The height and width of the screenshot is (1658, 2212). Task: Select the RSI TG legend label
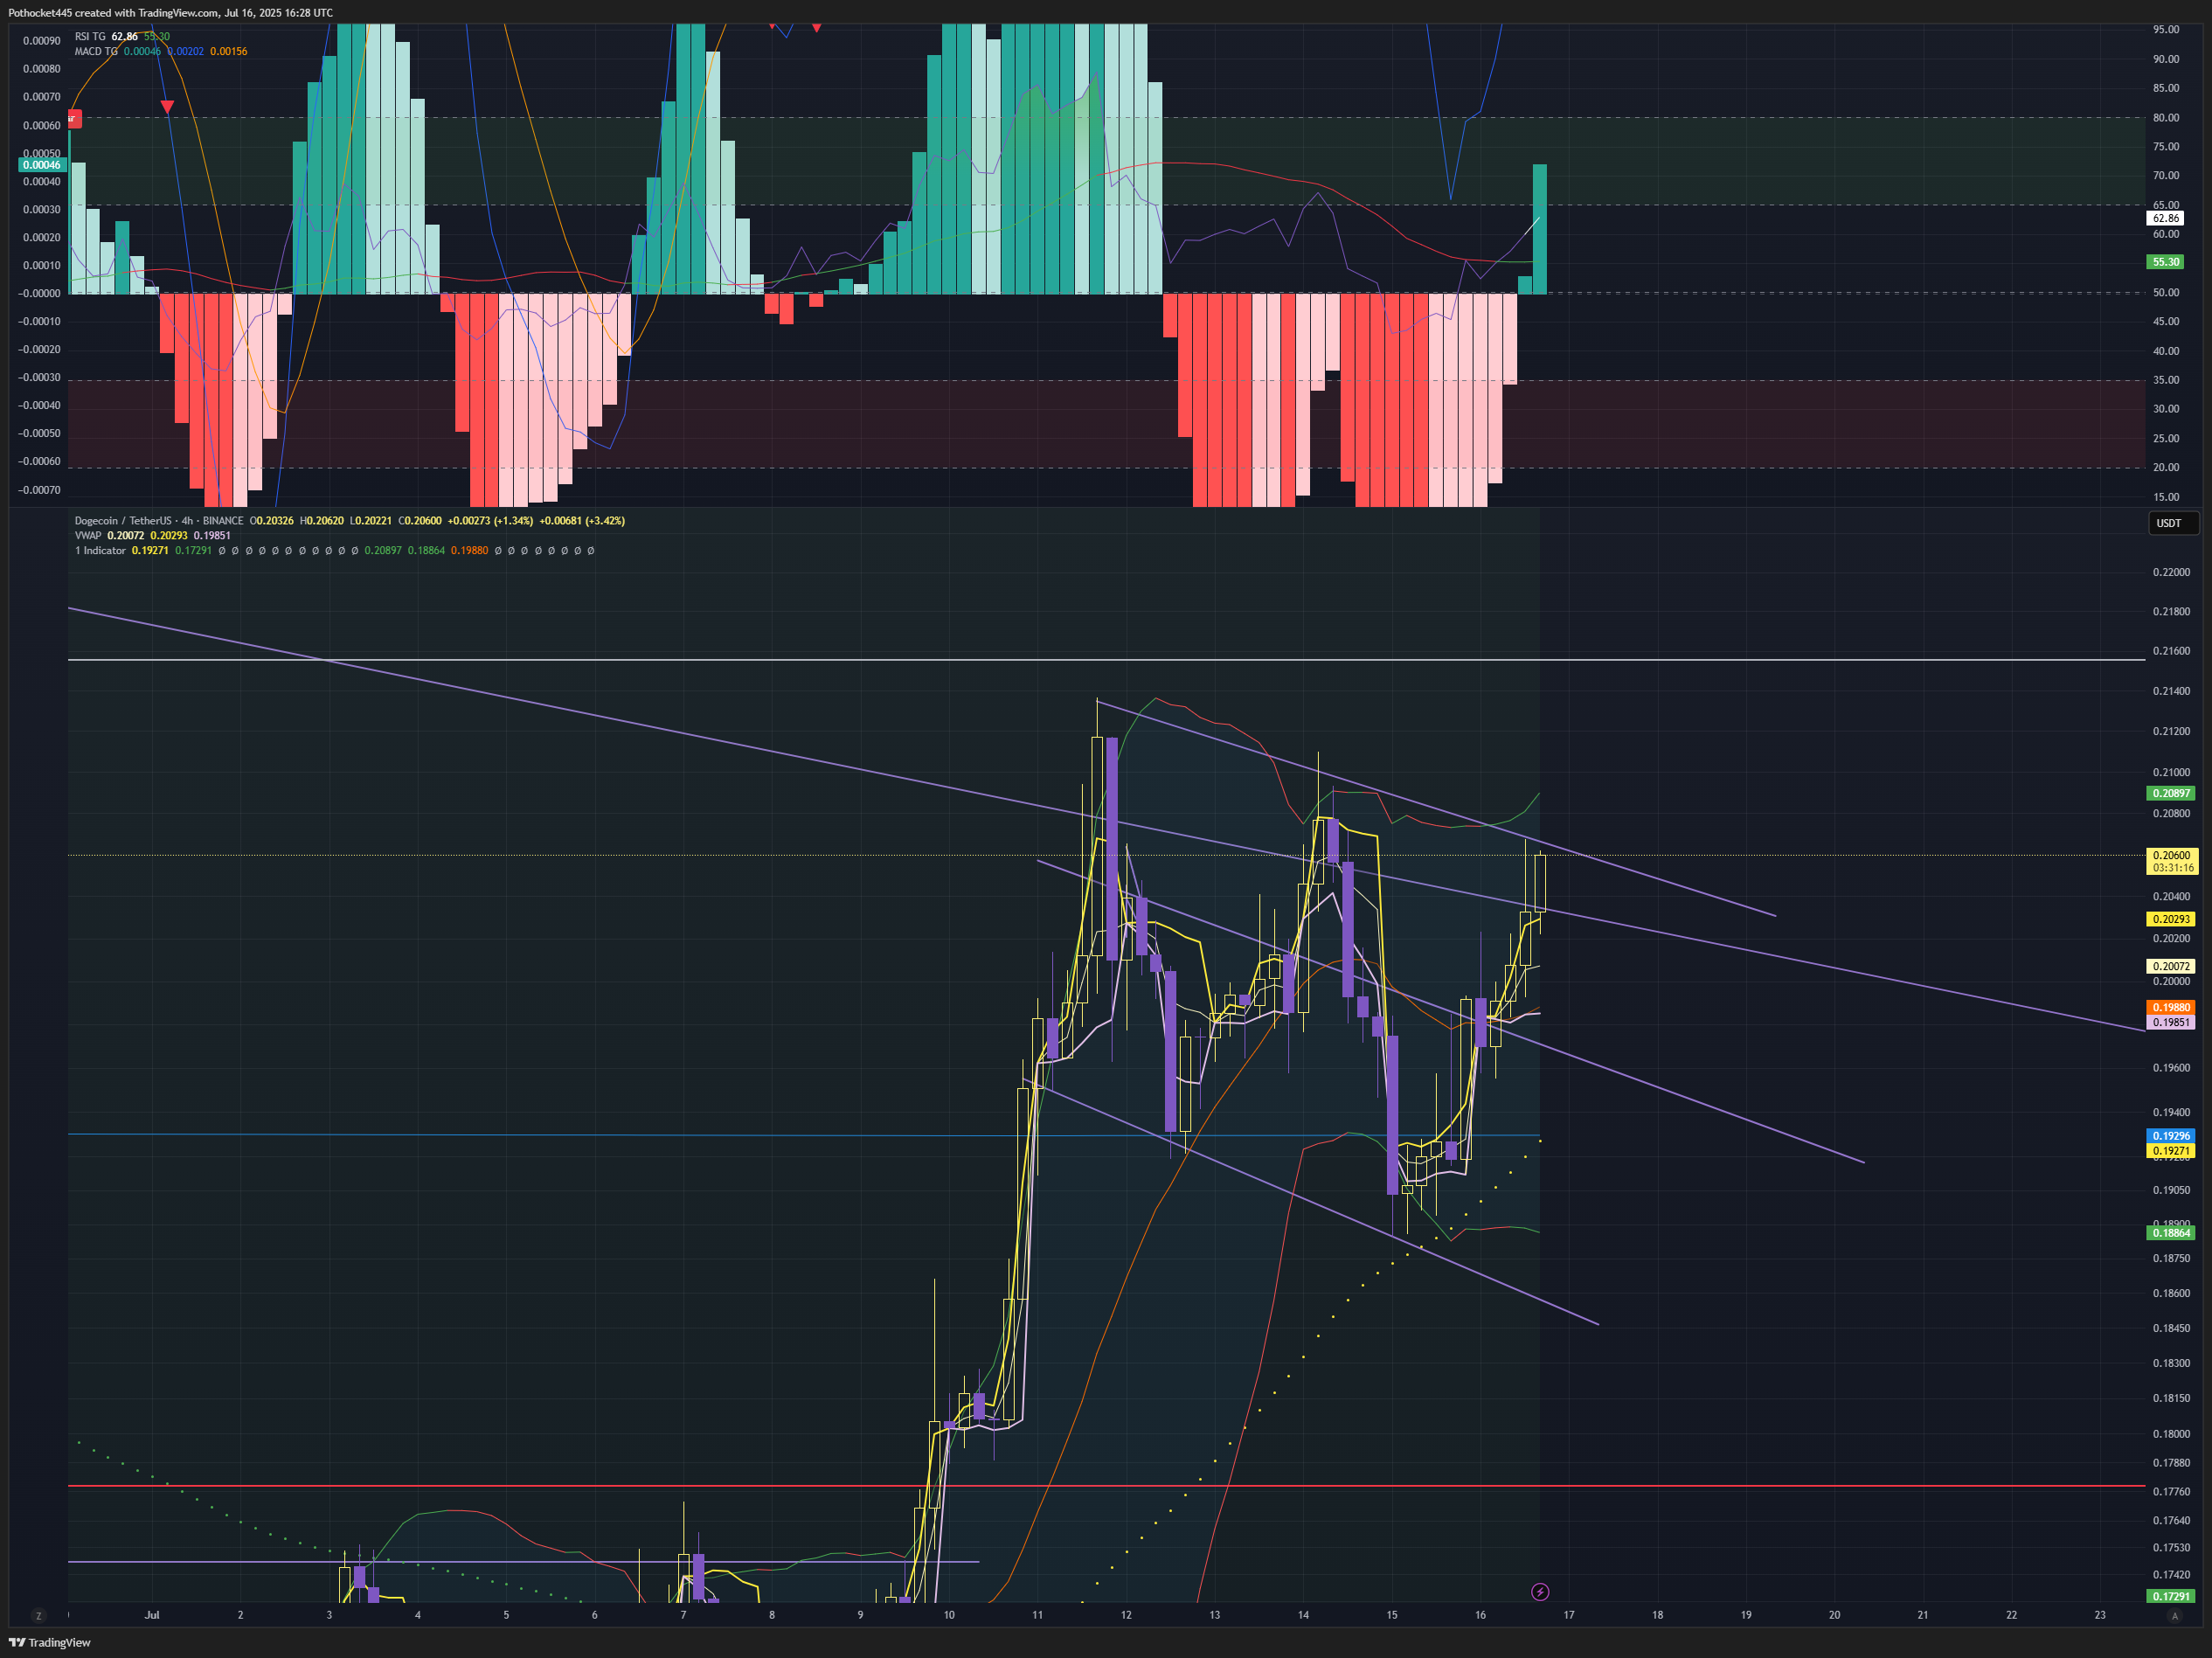[90, 37]
